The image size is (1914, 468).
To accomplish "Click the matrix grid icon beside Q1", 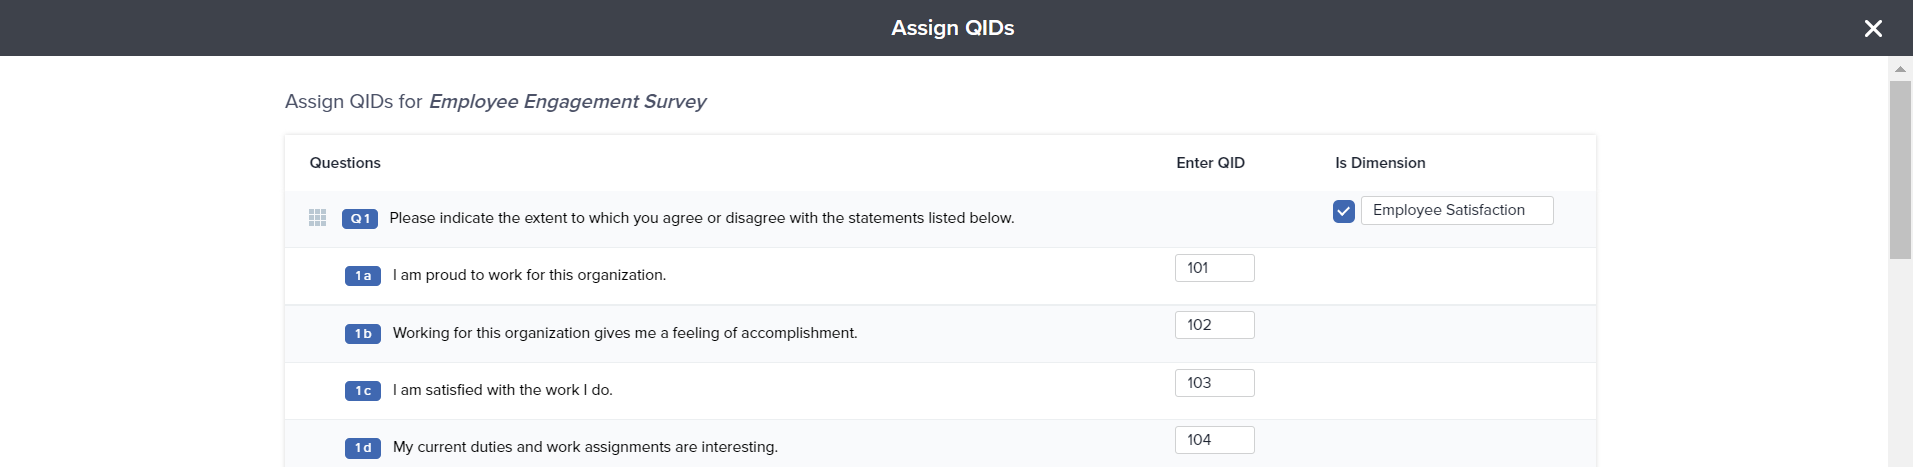I will pyautogui.click(x=318, y=218).
